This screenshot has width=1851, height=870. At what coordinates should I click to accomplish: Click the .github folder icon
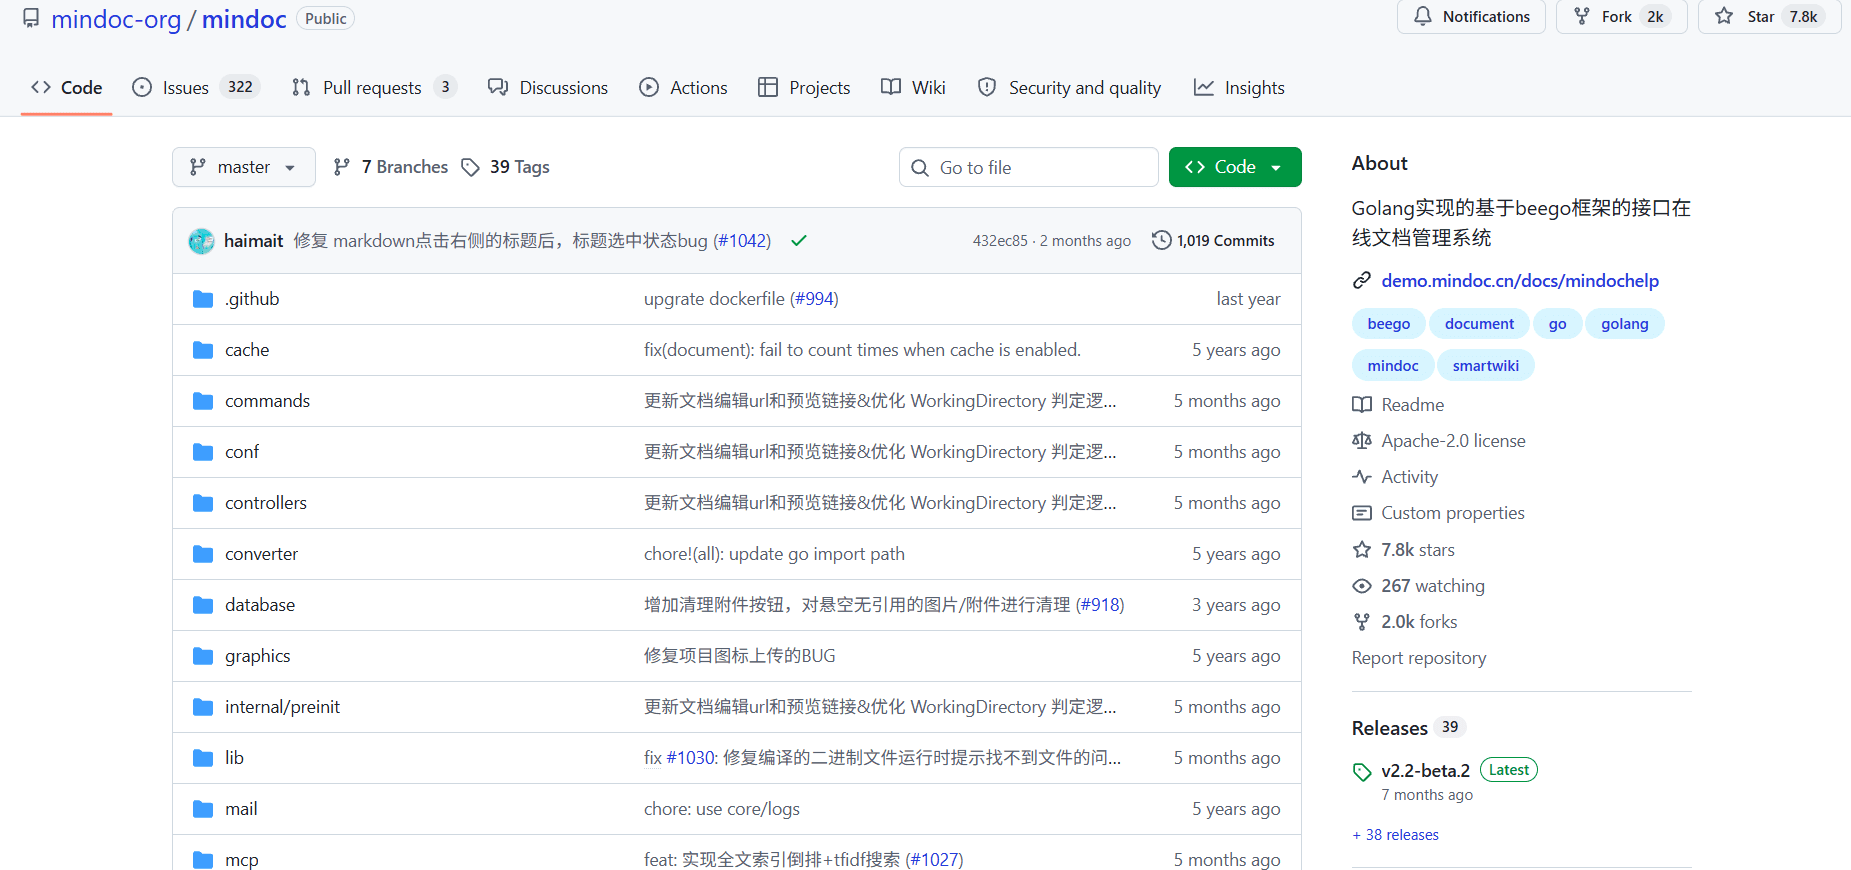tap(203, 299)
